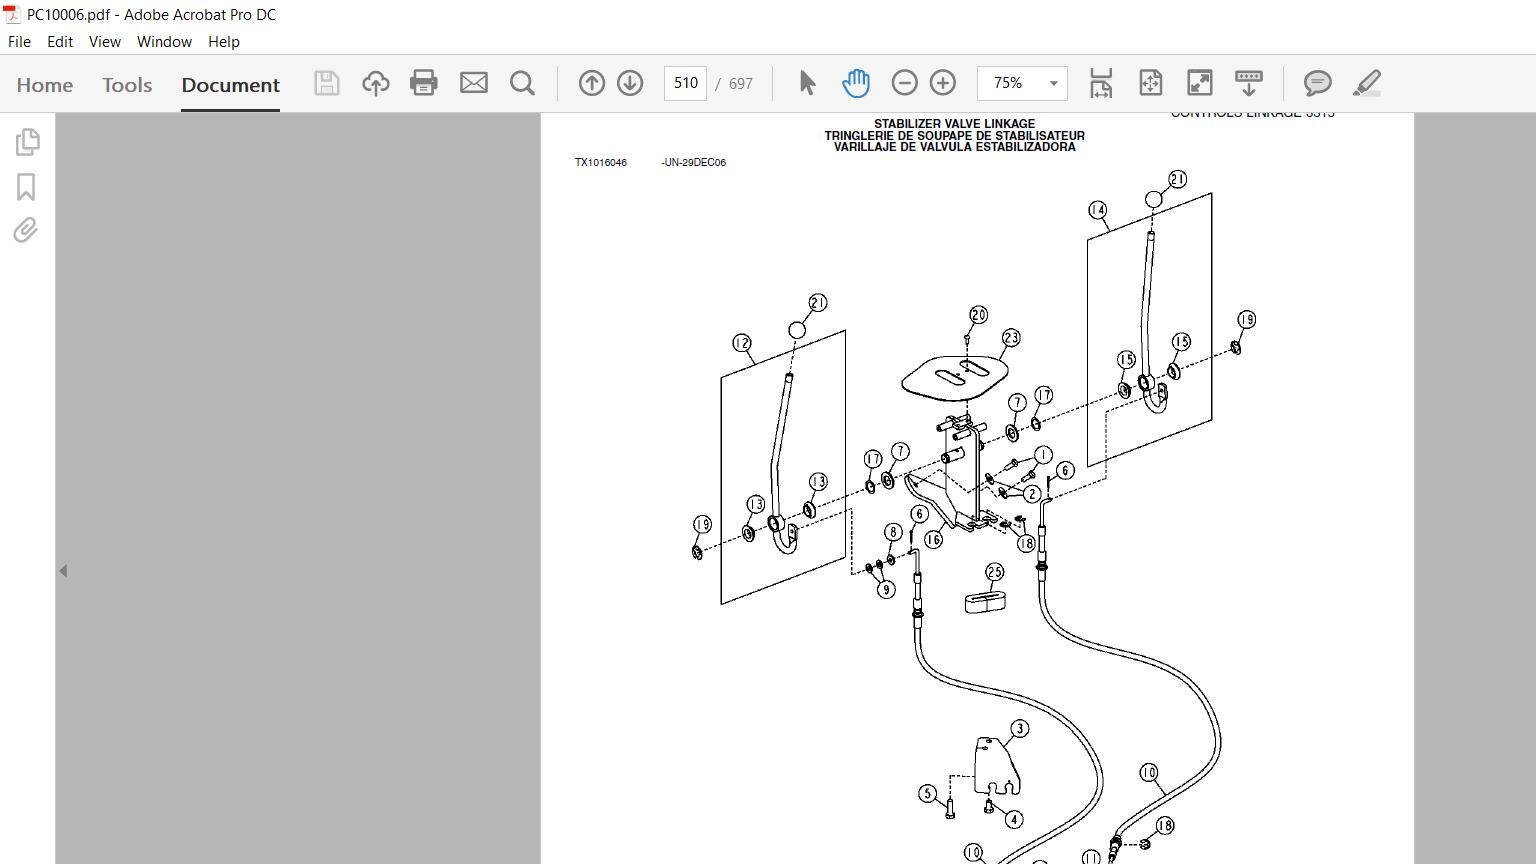Click the Save file icon
This screenshot has height=864, width=1536.
tap(327, 83)
